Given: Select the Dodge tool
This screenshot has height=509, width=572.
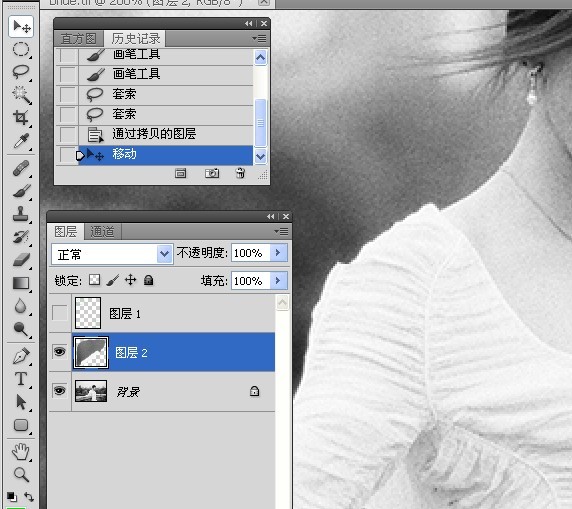Looking at the screenshot, I should click(21, 329).
